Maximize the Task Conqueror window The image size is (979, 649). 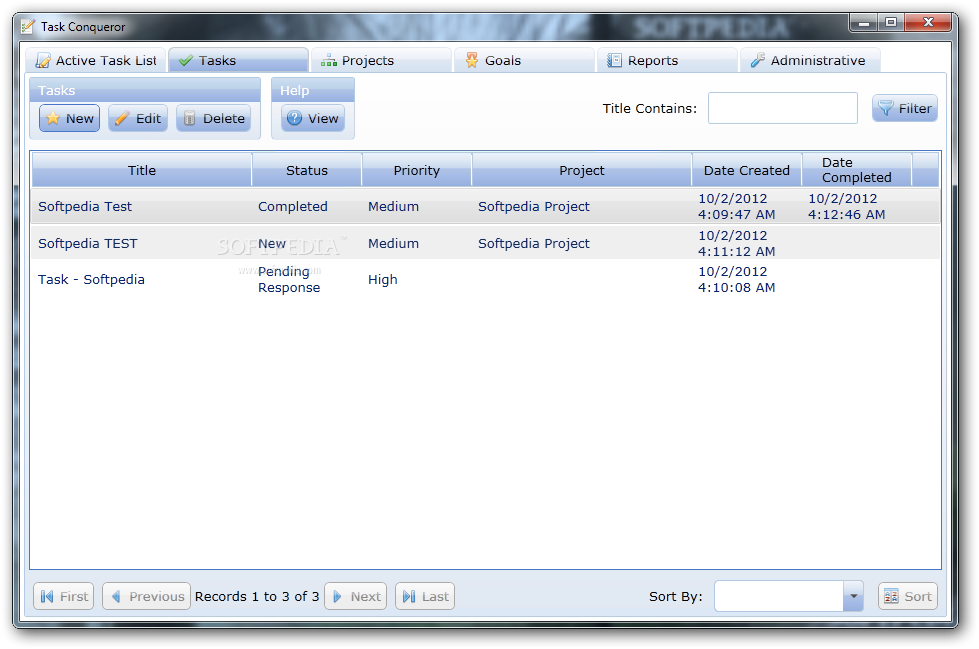(x=891, y=22)
